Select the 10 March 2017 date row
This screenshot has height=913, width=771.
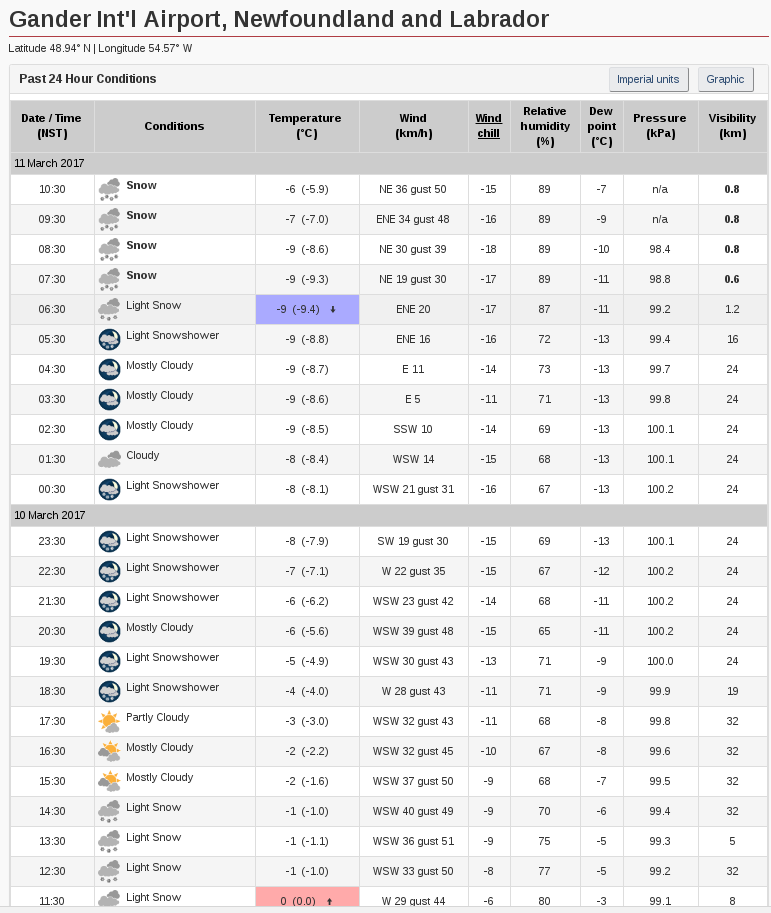click(x=388, y=515)
